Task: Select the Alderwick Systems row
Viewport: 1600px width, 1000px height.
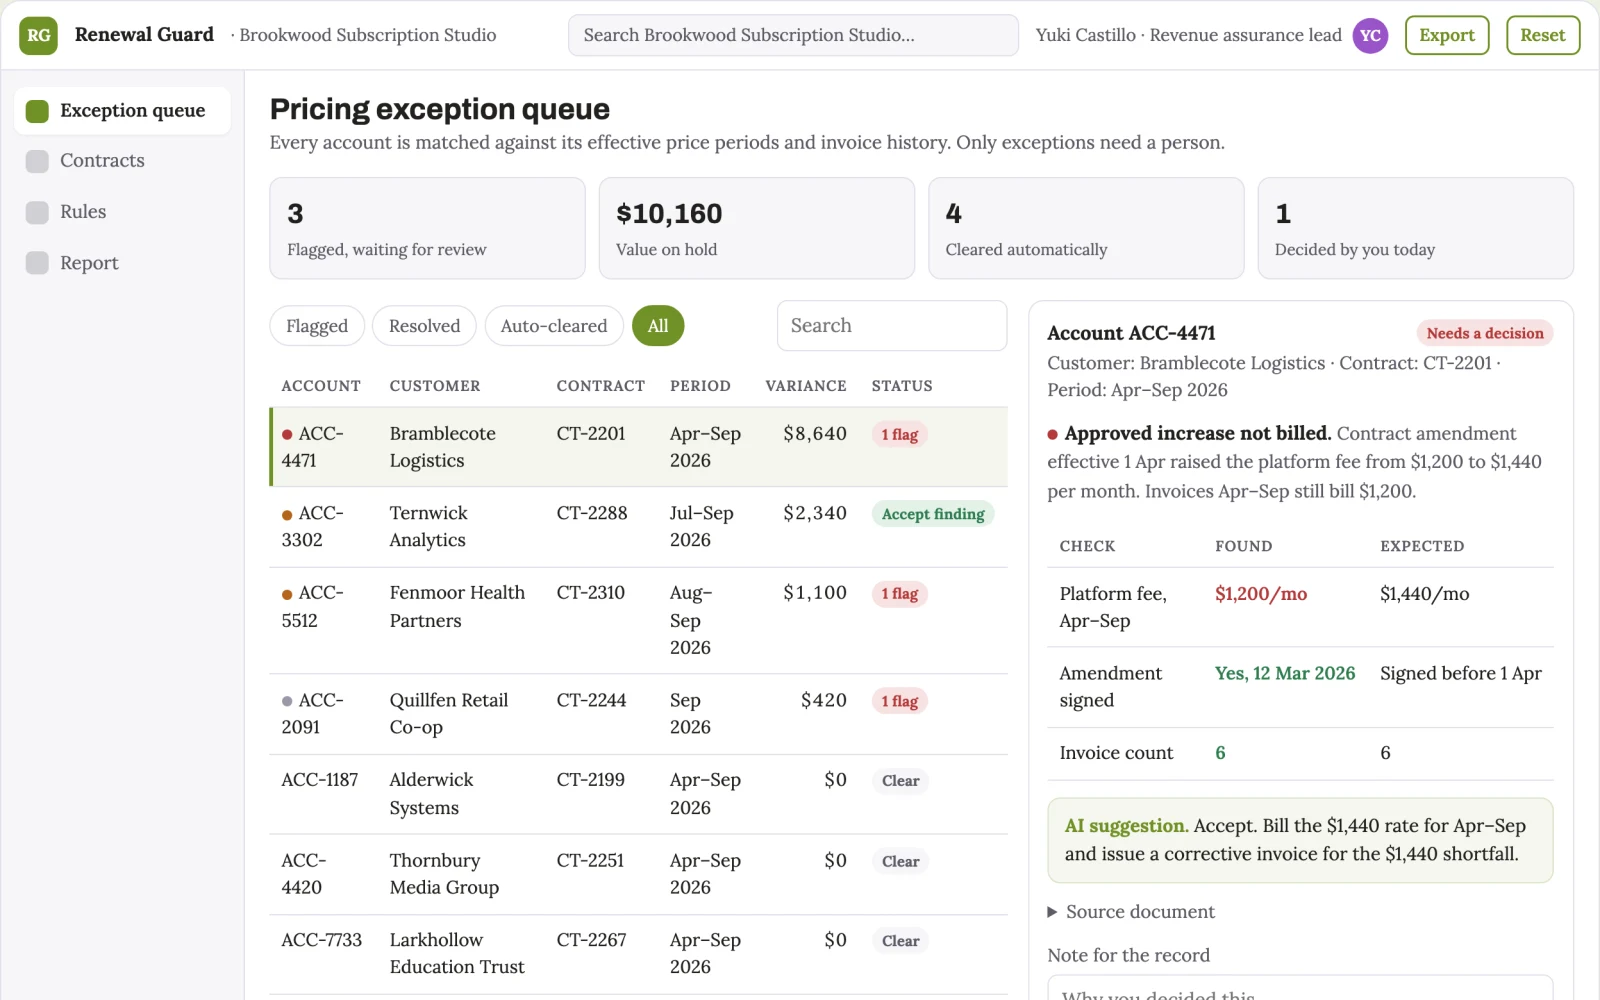Action: click(638, 794)
